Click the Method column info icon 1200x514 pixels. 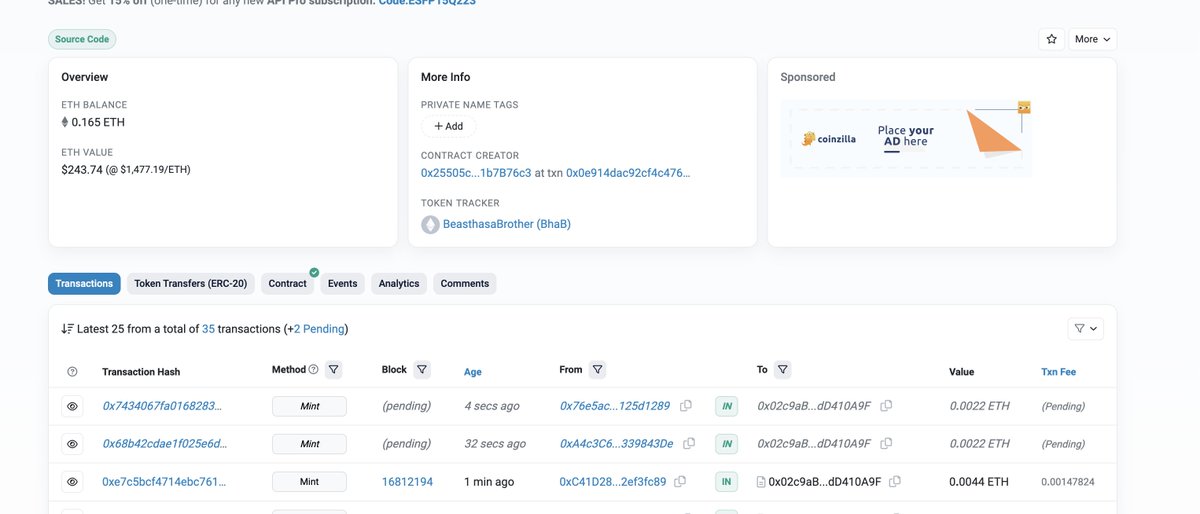(x=313, y=370)
